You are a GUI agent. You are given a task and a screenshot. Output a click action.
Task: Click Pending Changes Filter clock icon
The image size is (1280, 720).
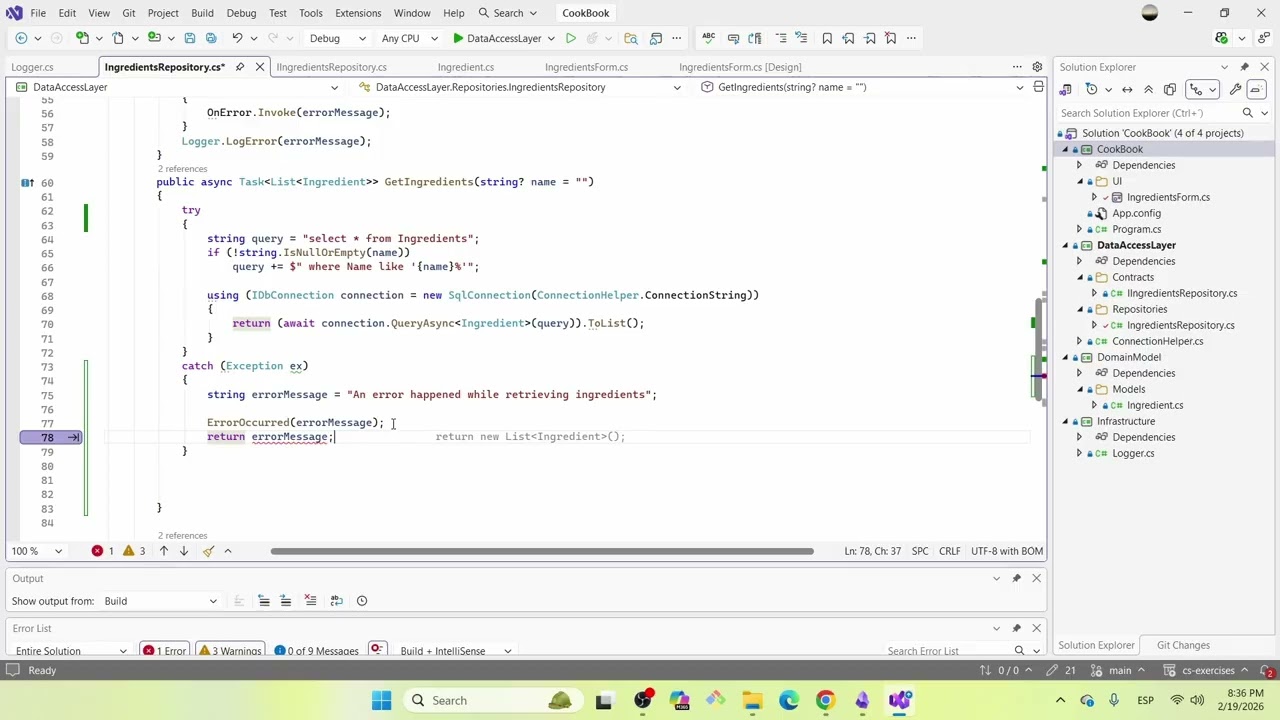1091,89
